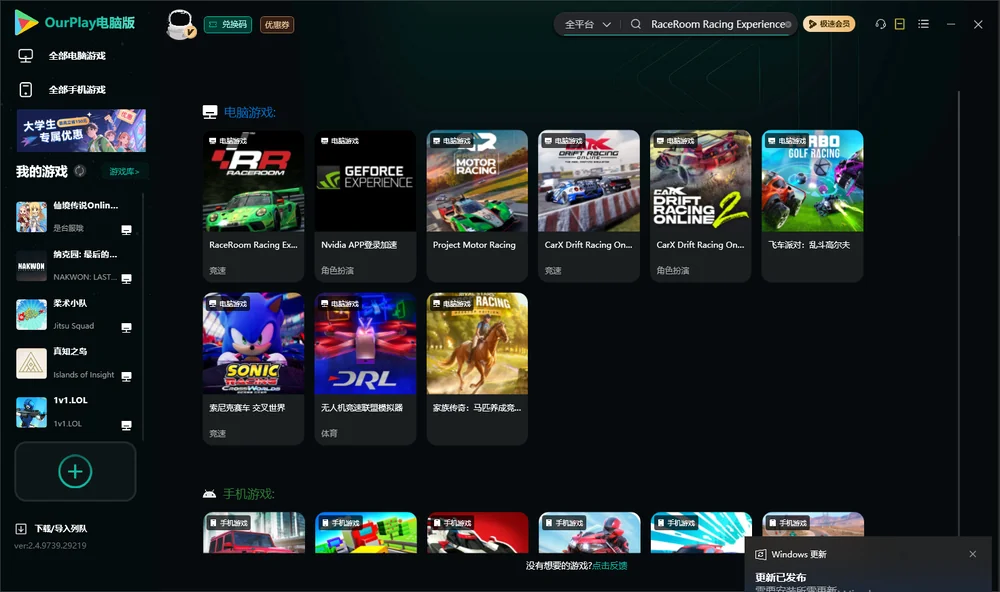The height and width of the screenshot is (592, 1000).
Task: Open the 游戏库> link
Action: pos(124,171)
